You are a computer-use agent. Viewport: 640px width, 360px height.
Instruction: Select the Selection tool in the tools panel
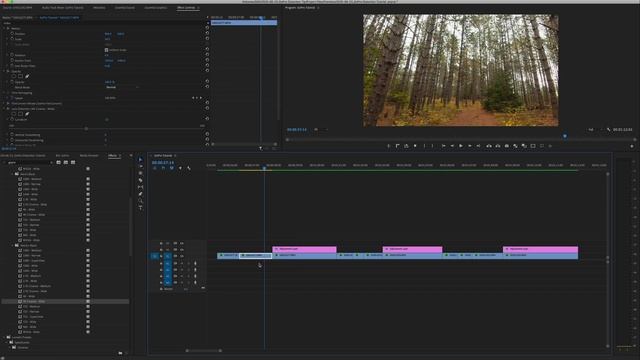[140, 160]
